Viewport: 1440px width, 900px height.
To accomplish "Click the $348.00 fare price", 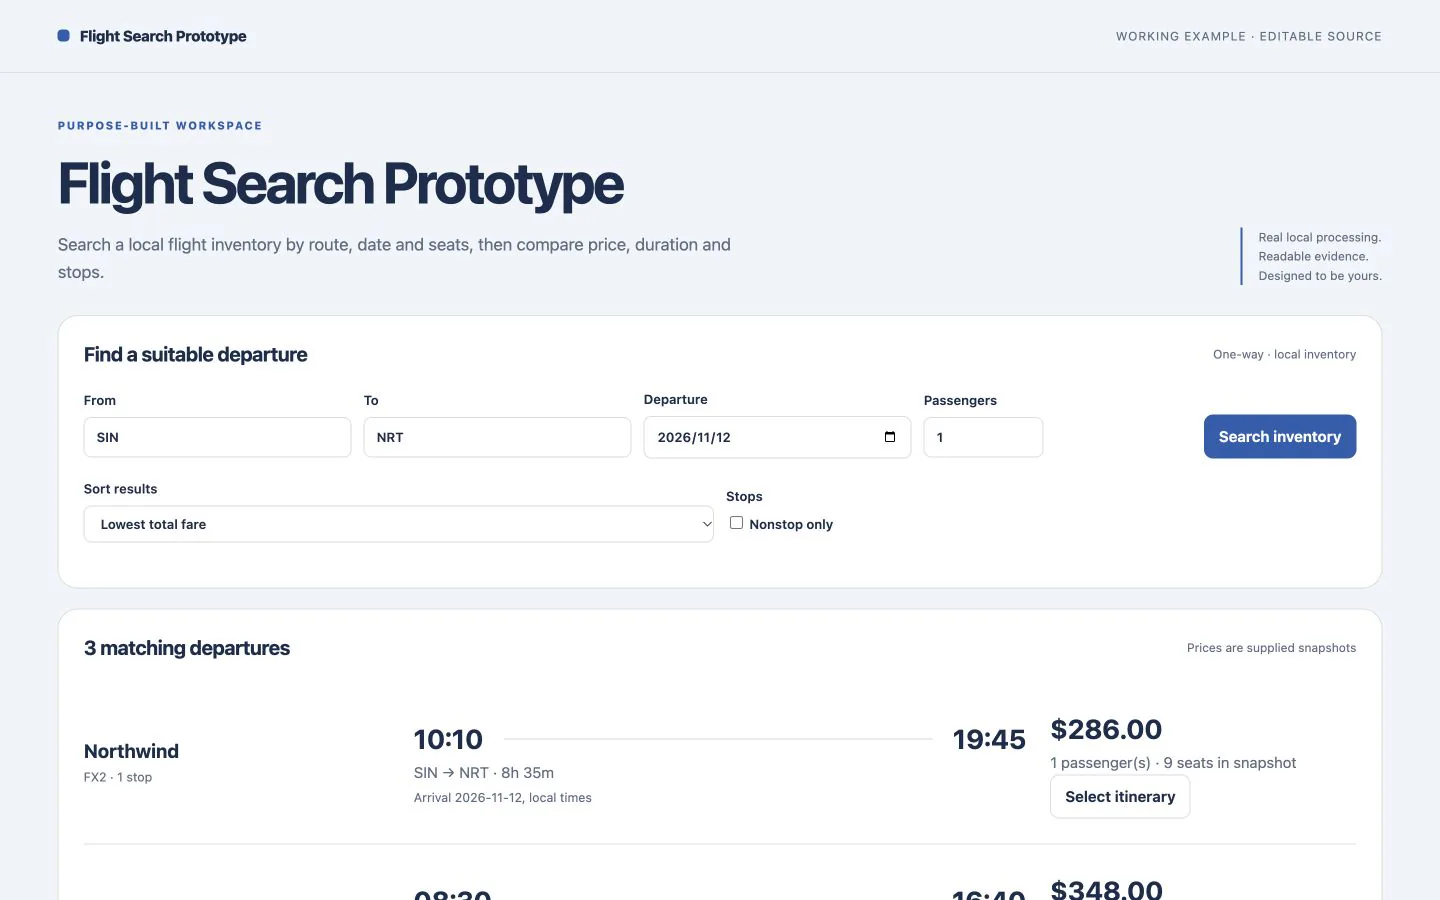I will click(1106, 889).
